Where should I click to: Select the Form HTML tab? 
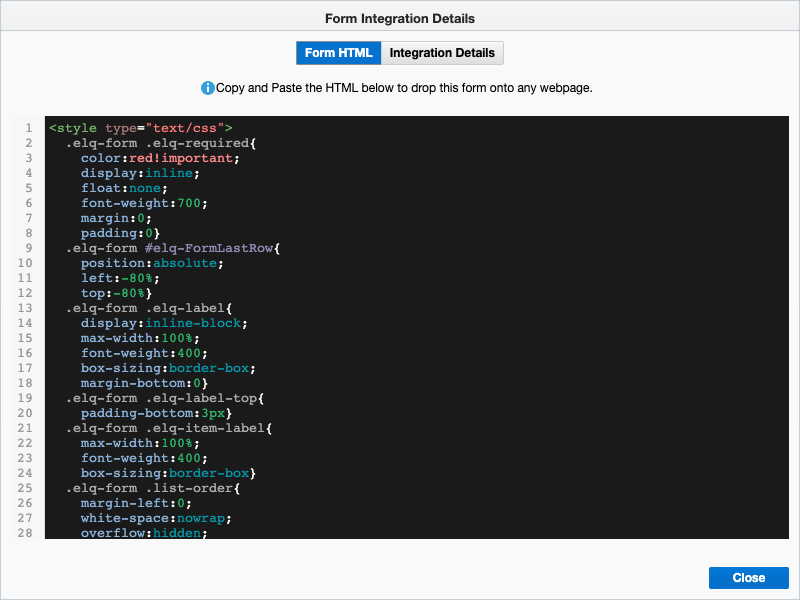pos(338,53)
